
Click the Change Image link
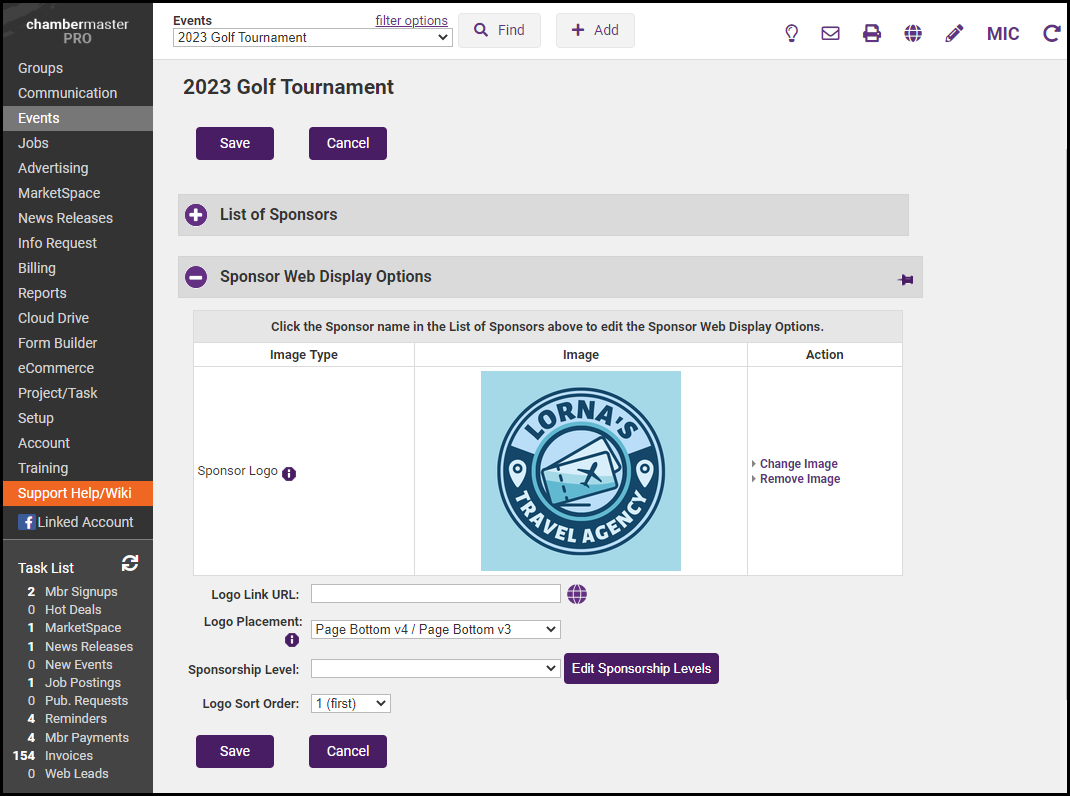tap(798, 464)
